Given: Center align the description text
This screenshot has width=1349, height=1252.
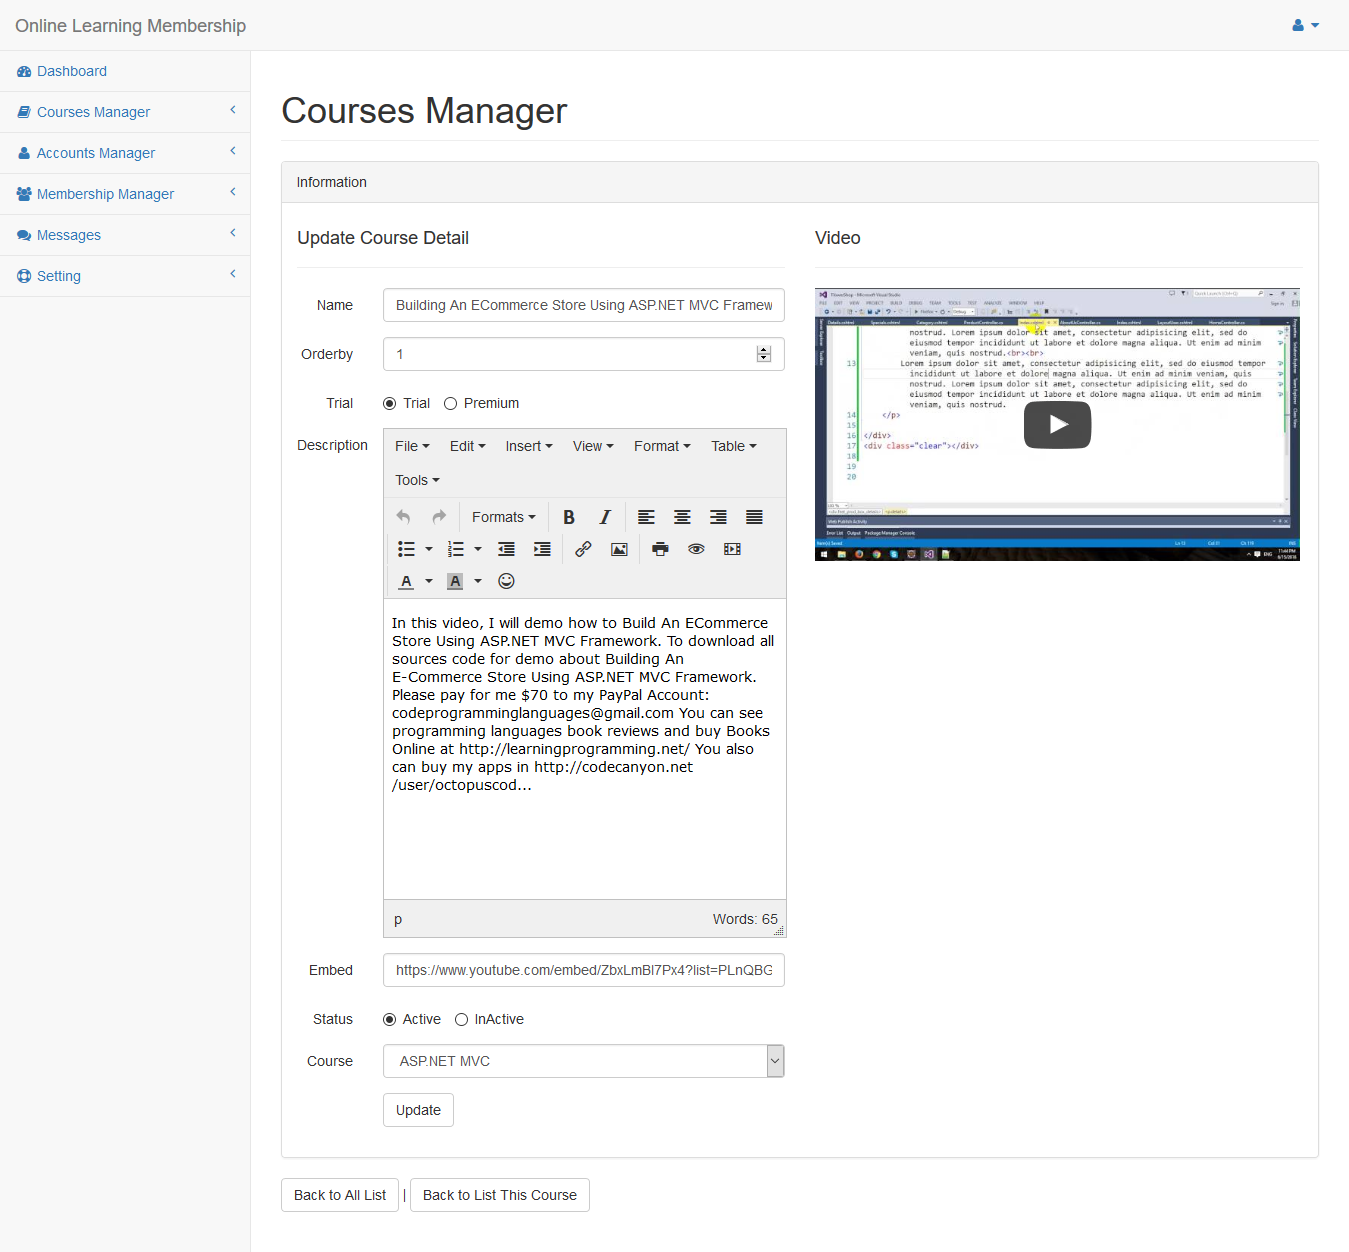Looking at the screenshot, I should (682, 517).
